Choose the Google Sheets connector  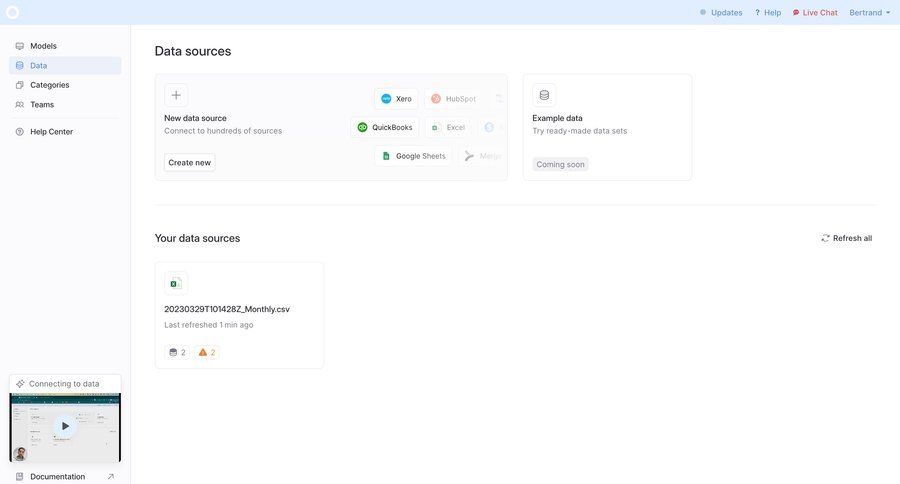413,156
